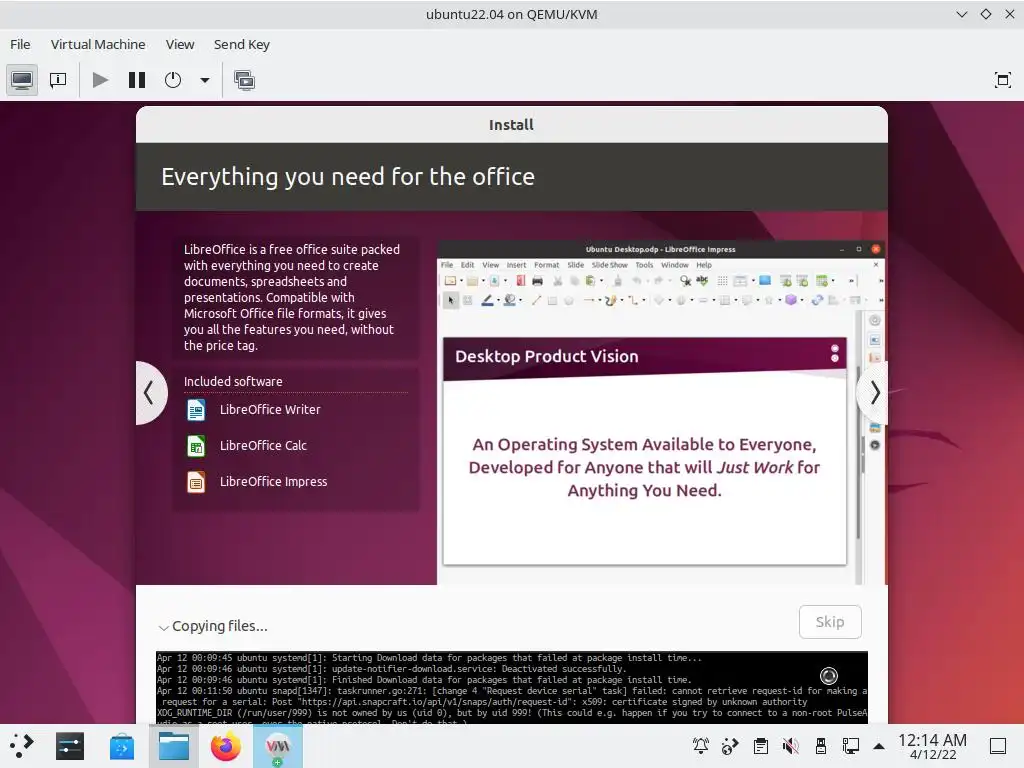Collapse the Copying files details expander
Viewport: 1024px width, 768px height.
point(163,628)
